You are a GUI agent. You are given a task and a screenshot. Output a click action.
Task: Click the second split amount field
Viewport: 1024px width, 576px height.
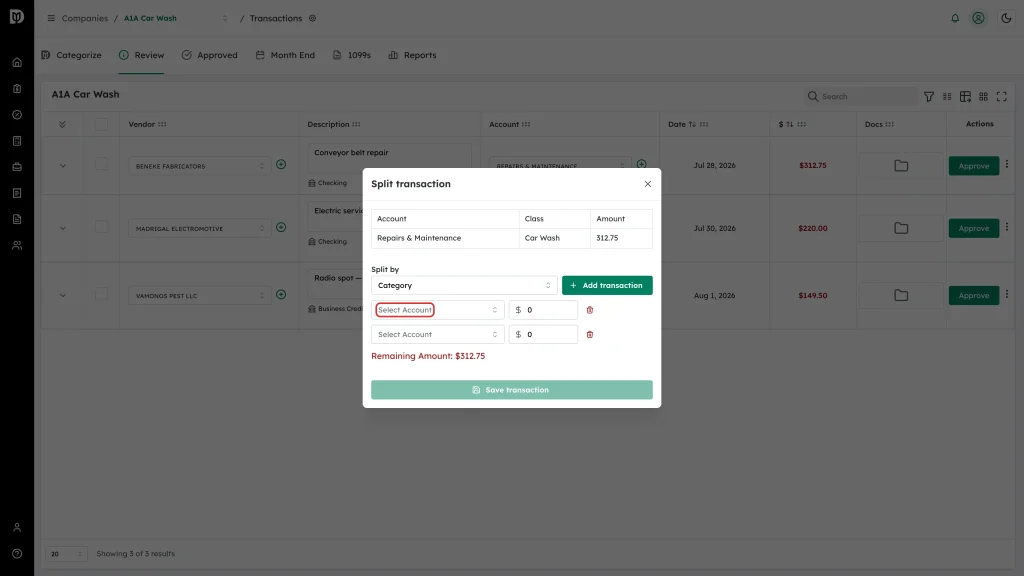point(543,334)
